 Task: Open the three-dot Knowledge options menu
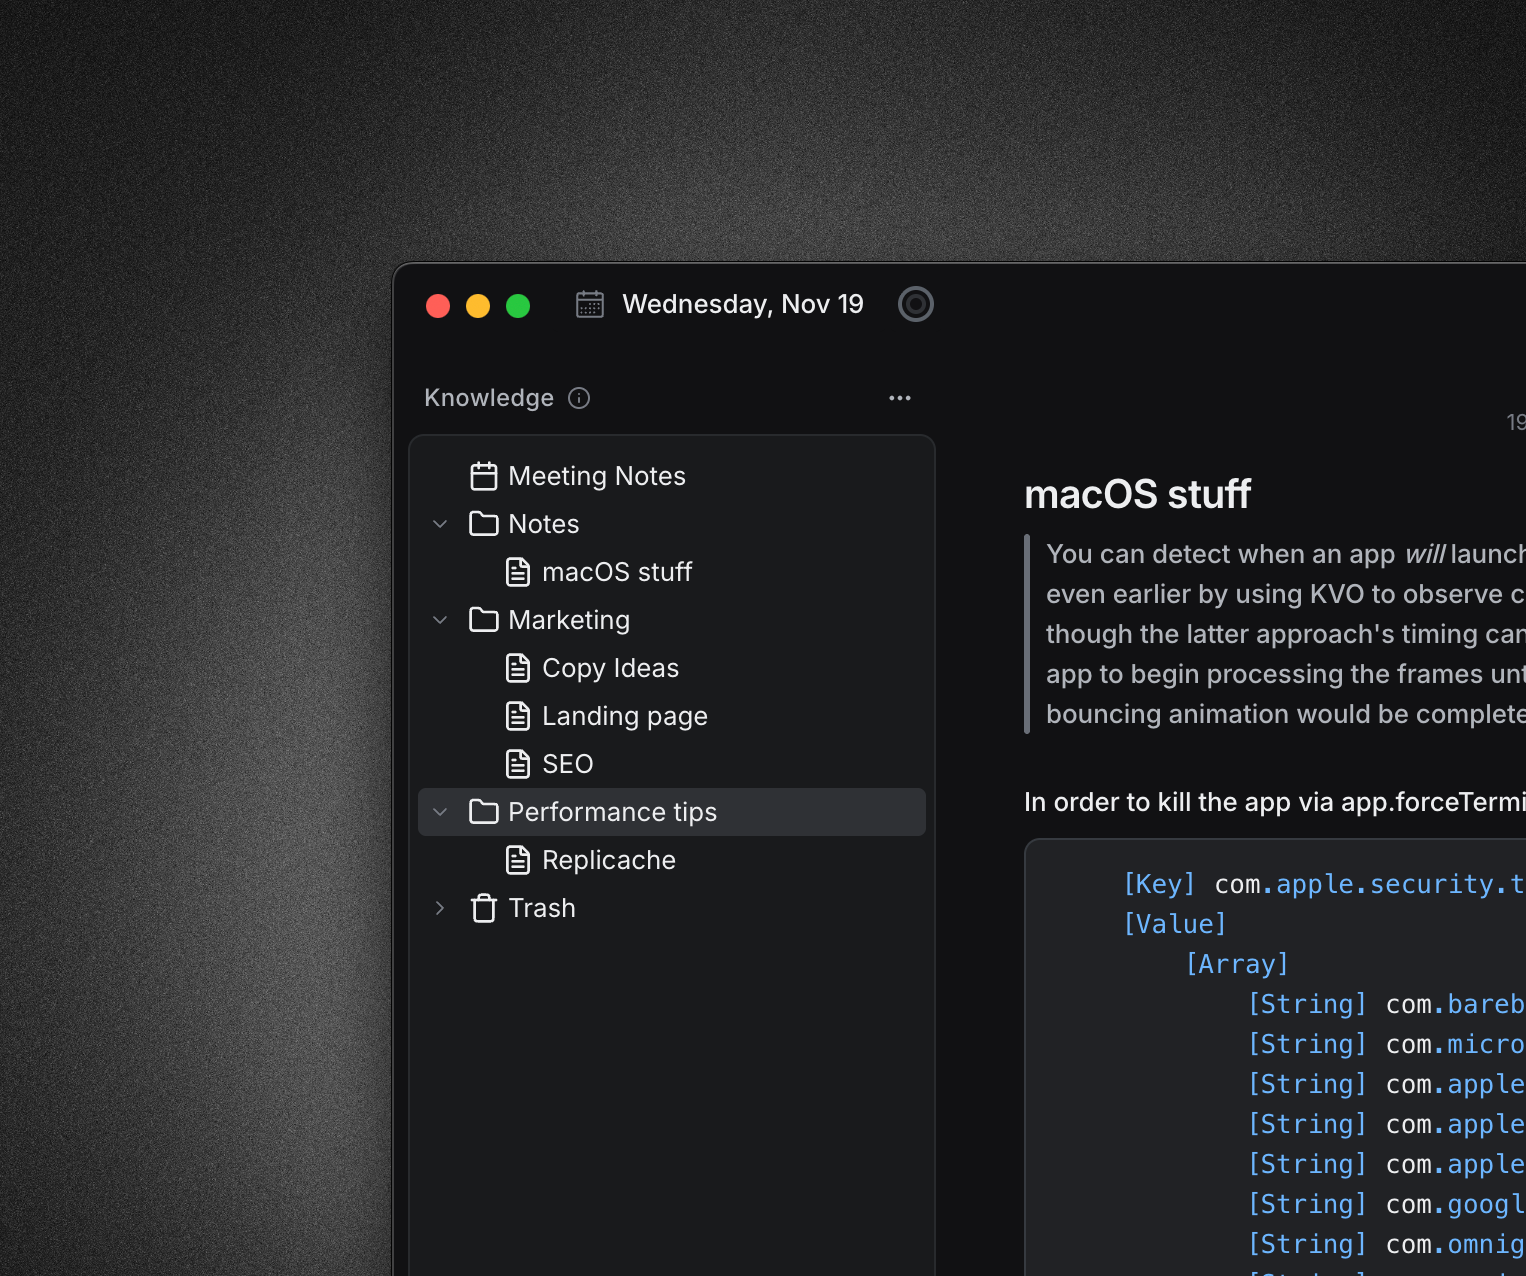pyautogui.click(x=899, y=398)
